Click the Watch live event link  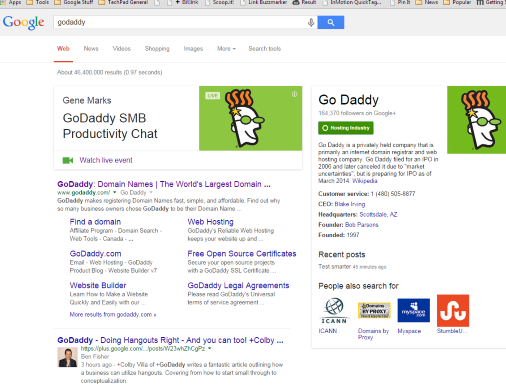tap(106, 160)
